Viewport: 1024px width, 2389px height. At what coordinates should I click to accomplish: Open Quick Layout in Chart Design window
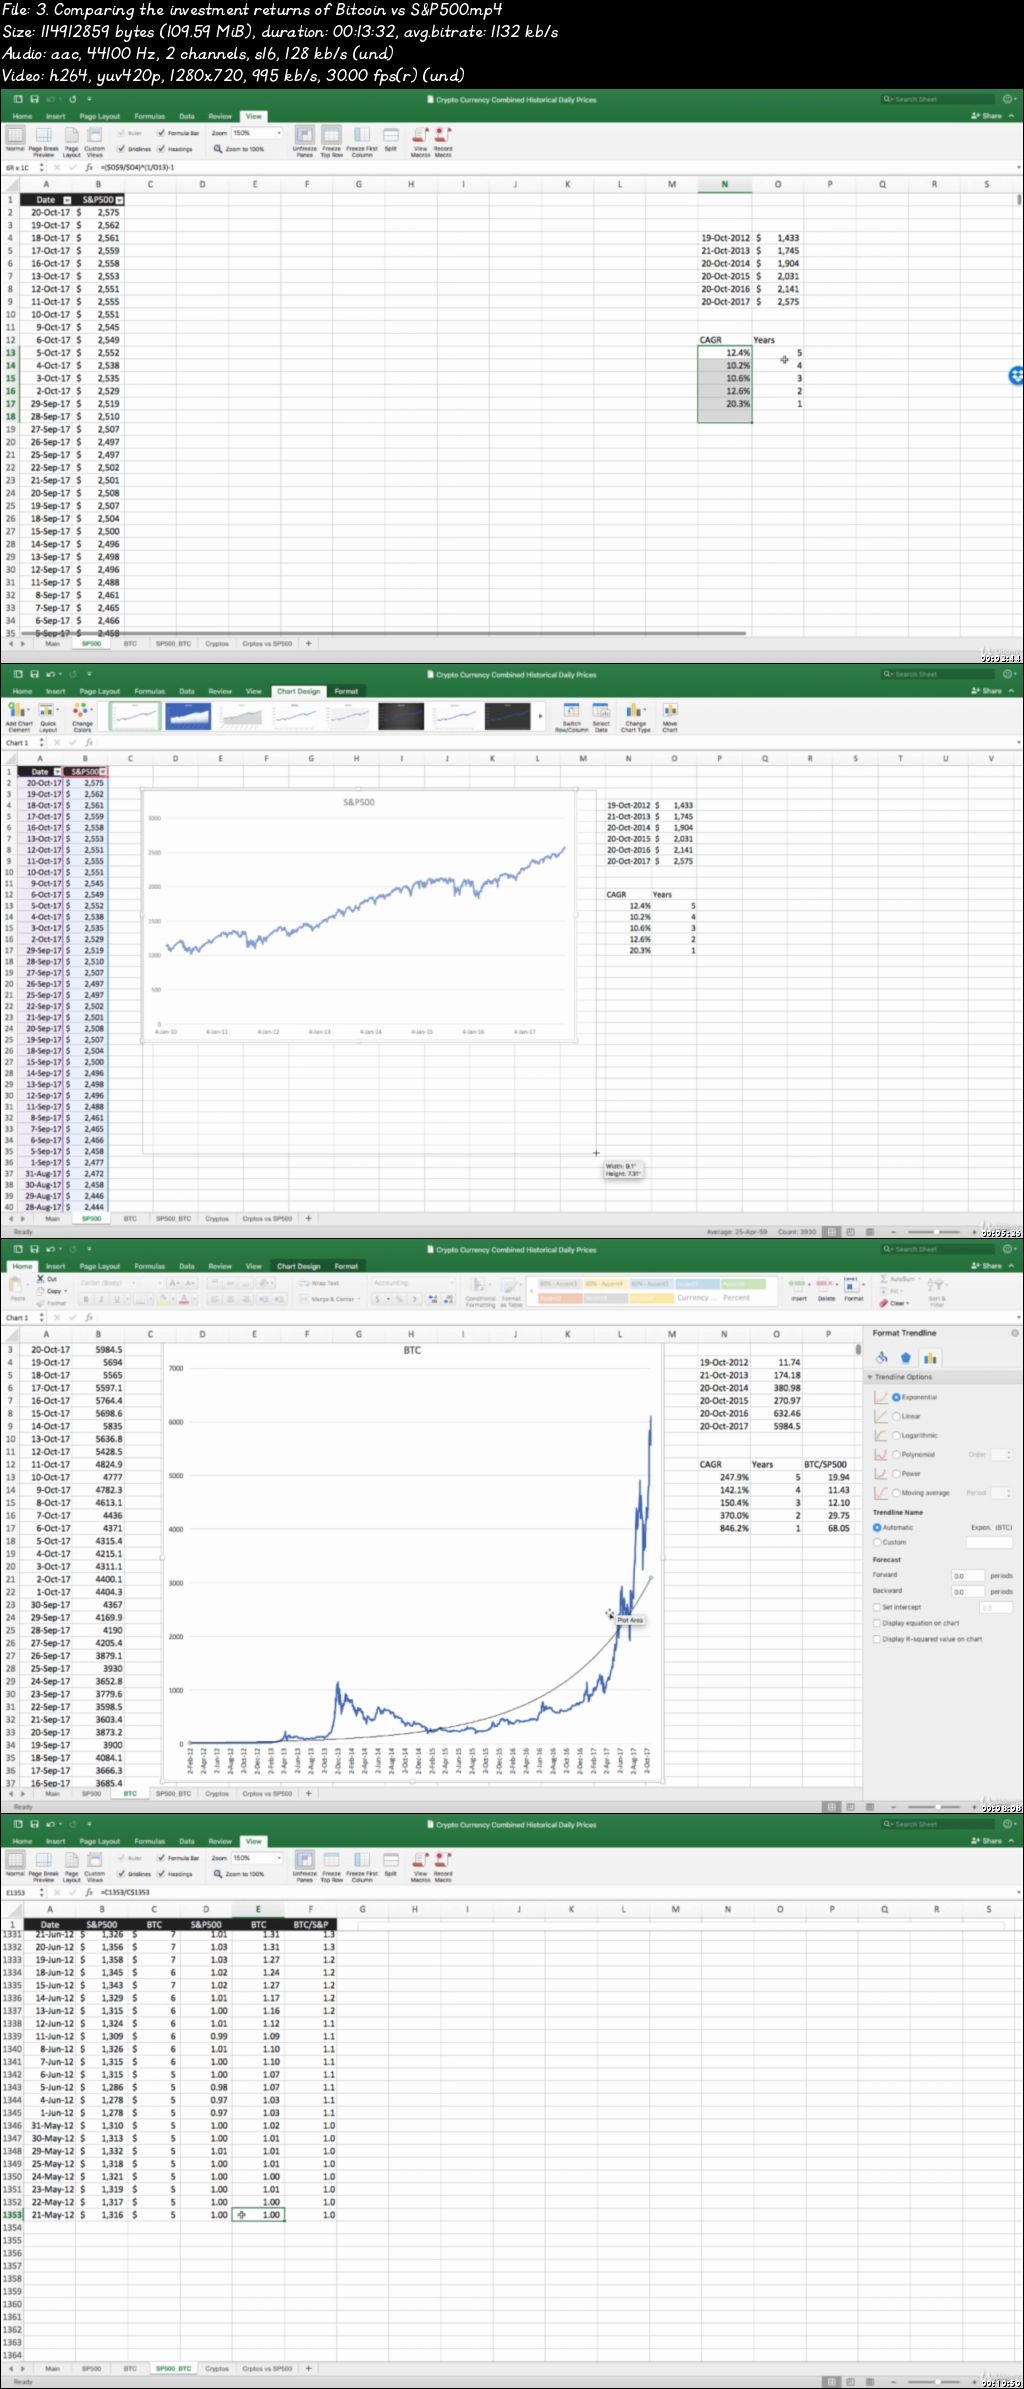[x=48, y=716]
